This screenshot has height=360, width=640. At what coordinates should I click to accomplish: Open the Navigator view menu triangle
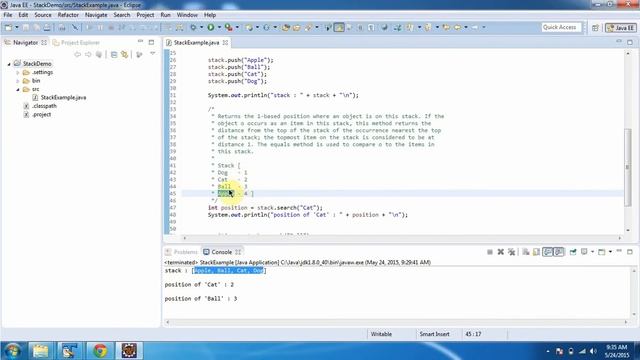click(x=153, y=54)
